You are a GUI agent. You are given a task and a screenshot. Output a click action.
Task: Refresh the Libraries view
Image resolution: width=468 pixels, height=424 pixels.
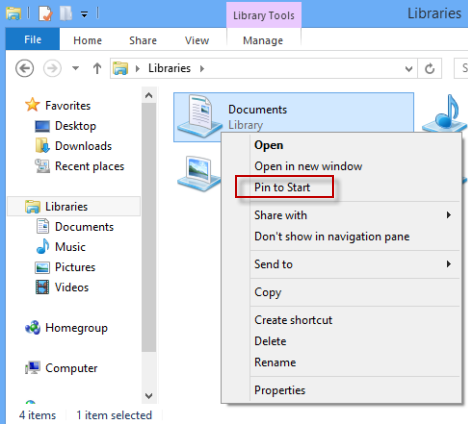(x=430, y=69)
